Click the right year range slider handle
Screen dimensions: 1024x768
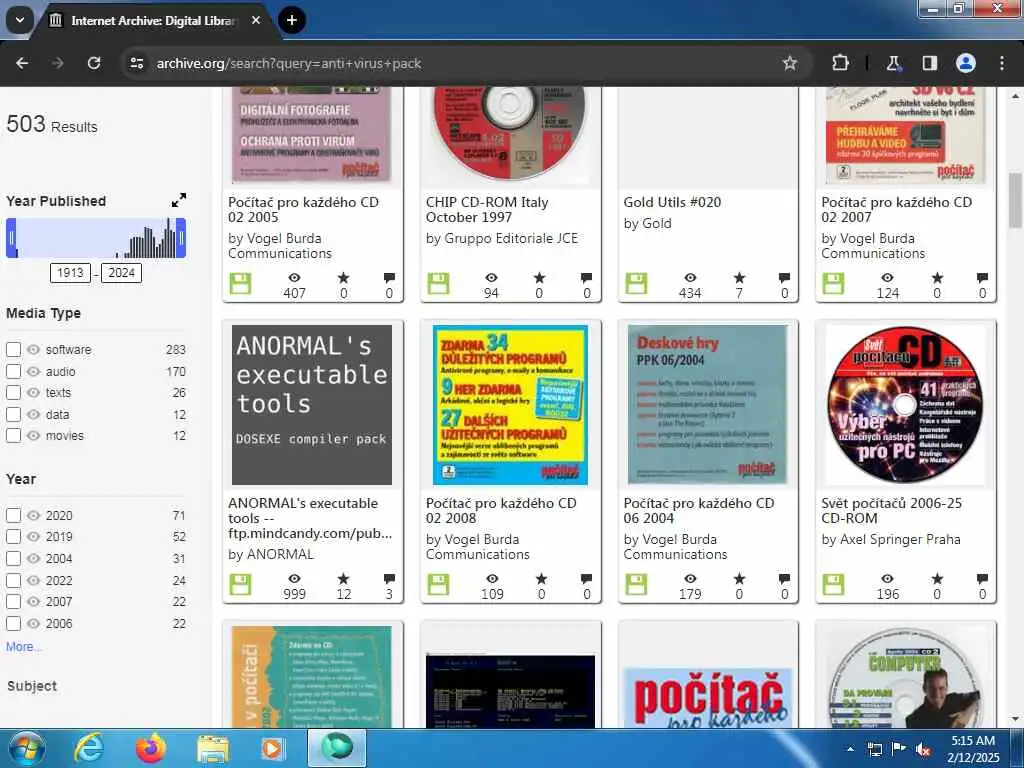(x=182, y=238)
